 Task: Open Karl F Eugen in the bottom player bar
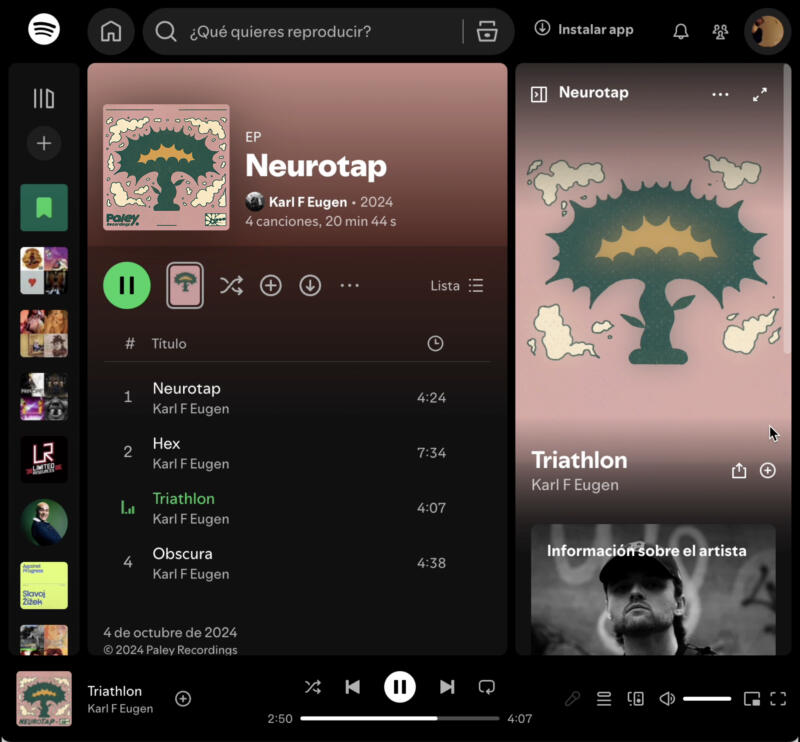click(x=120, y=708)
